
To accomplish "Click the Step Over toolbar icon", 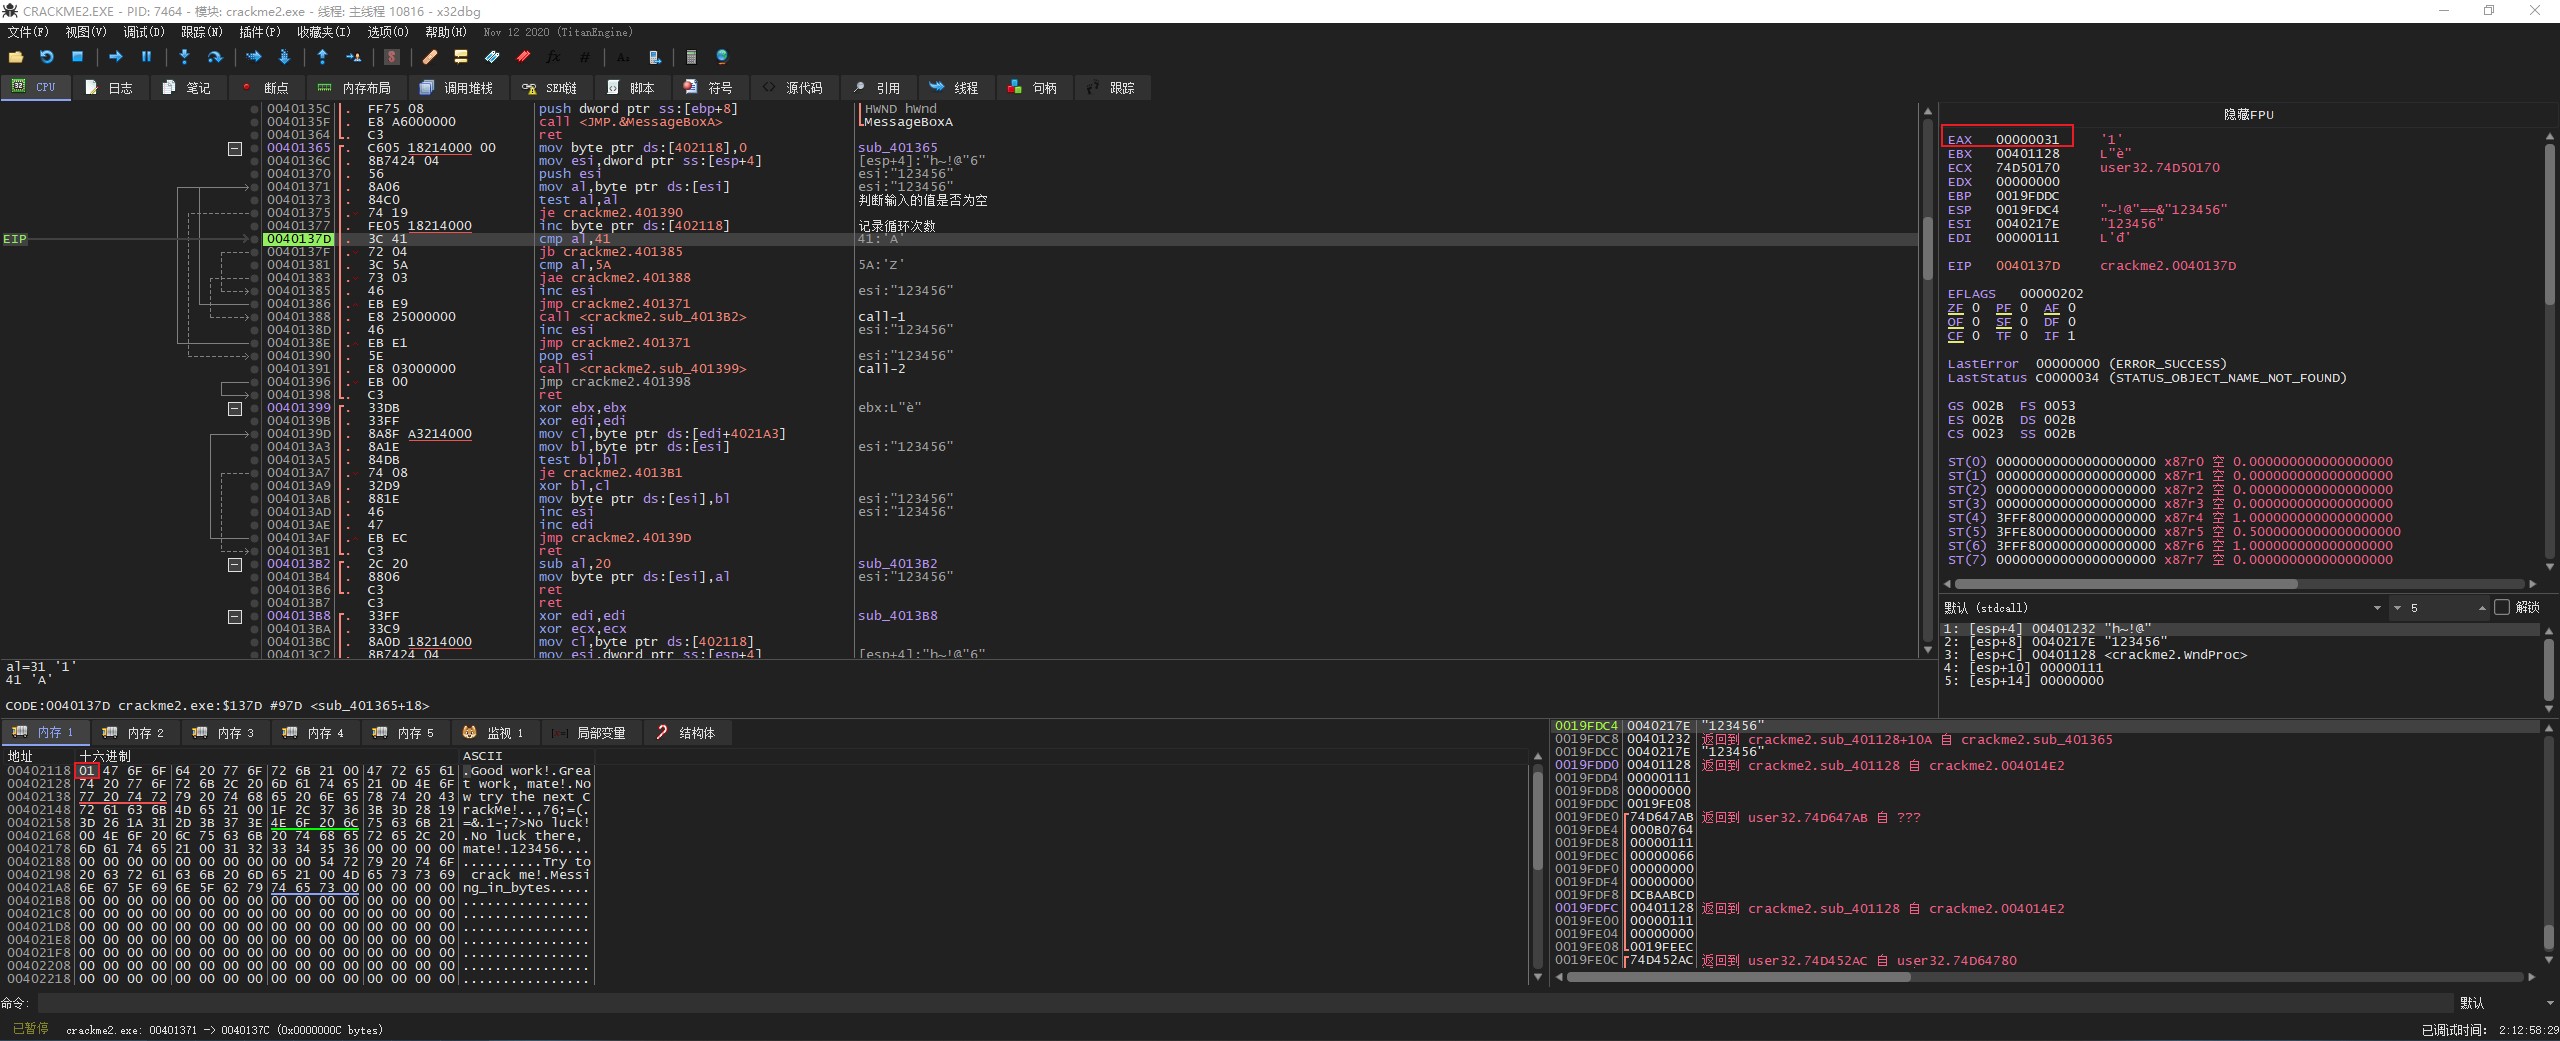I will tap(214, 57).
